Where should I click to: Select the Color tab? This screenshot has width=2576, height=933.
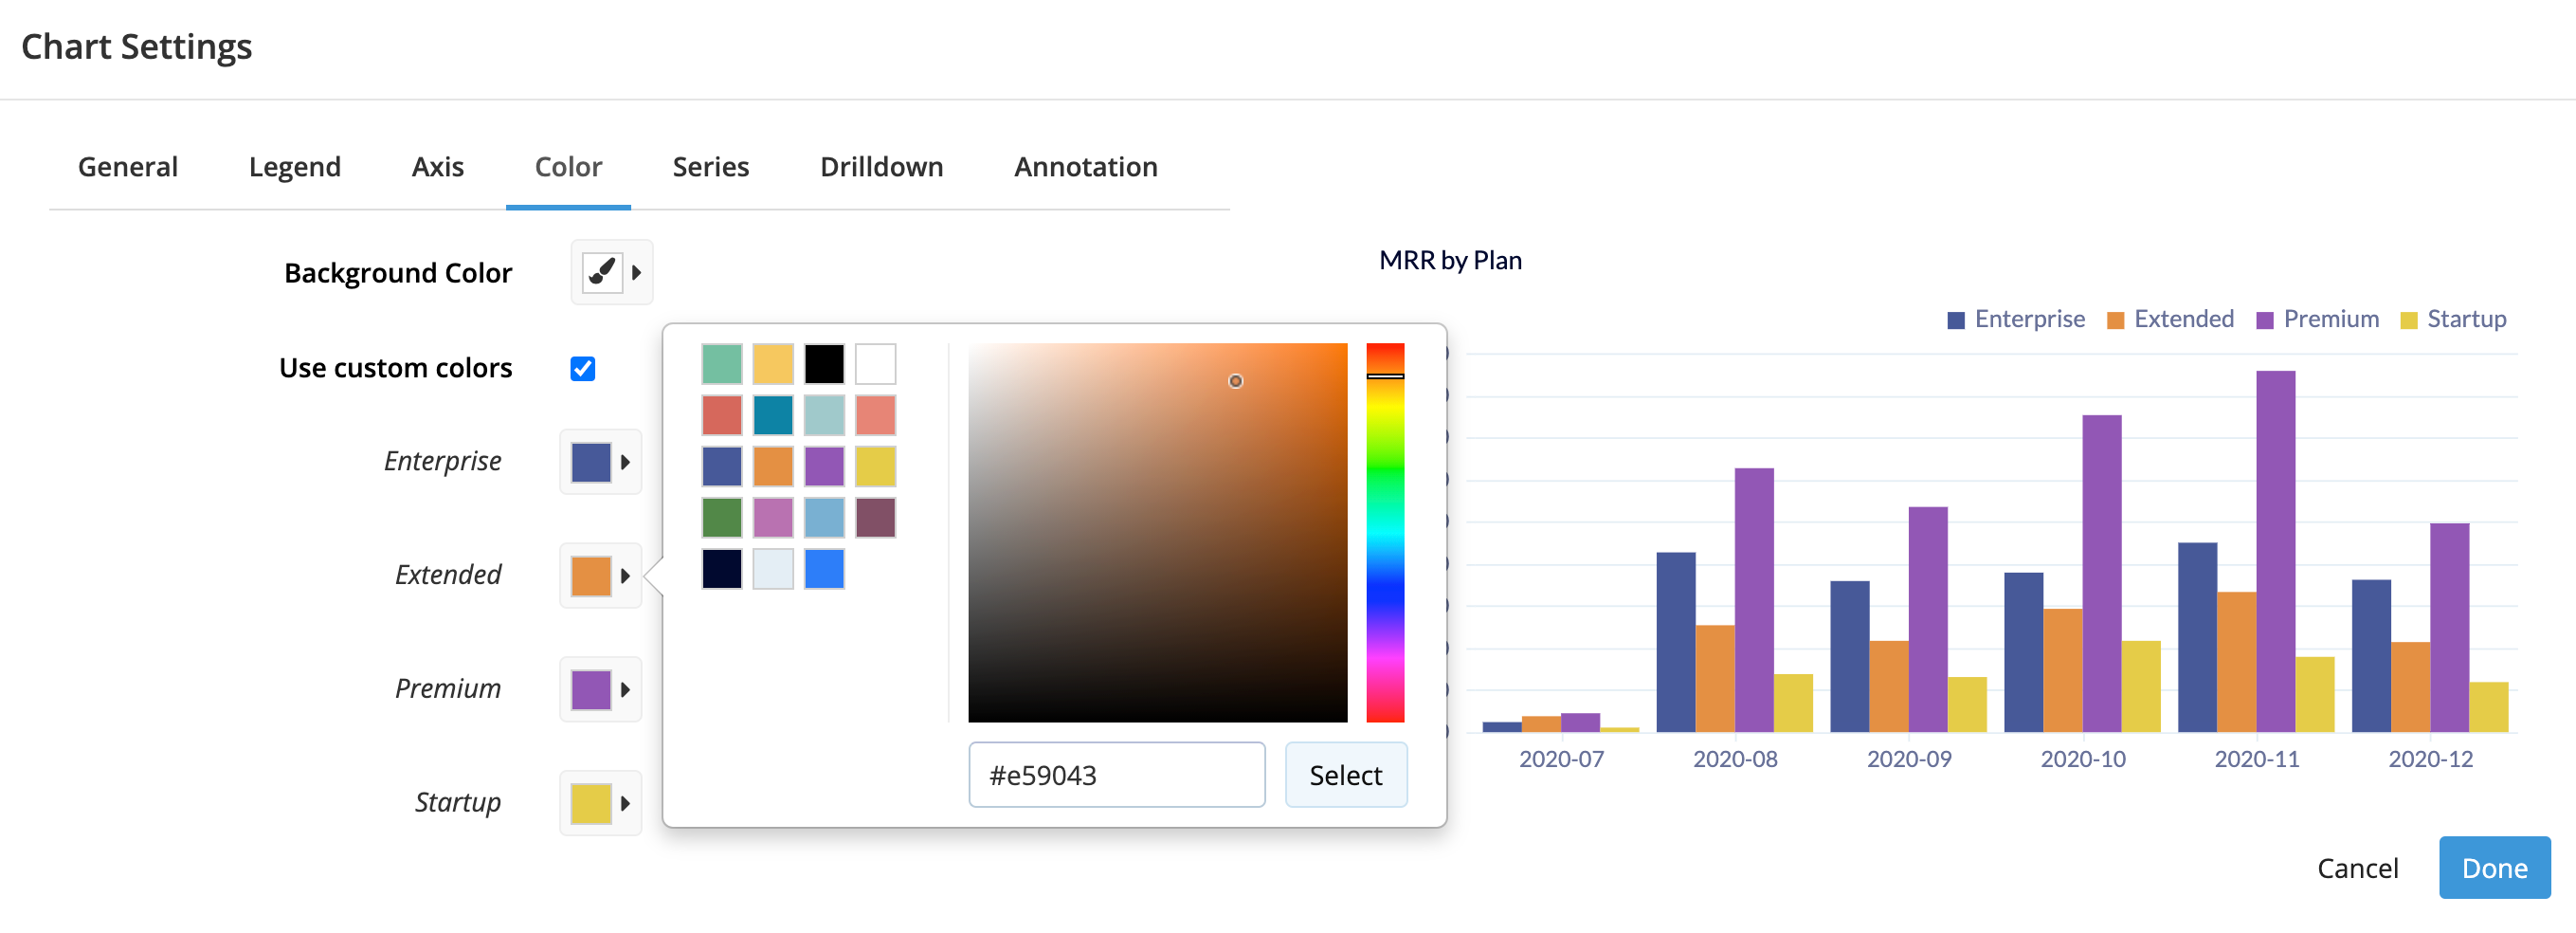coord(568,167)
